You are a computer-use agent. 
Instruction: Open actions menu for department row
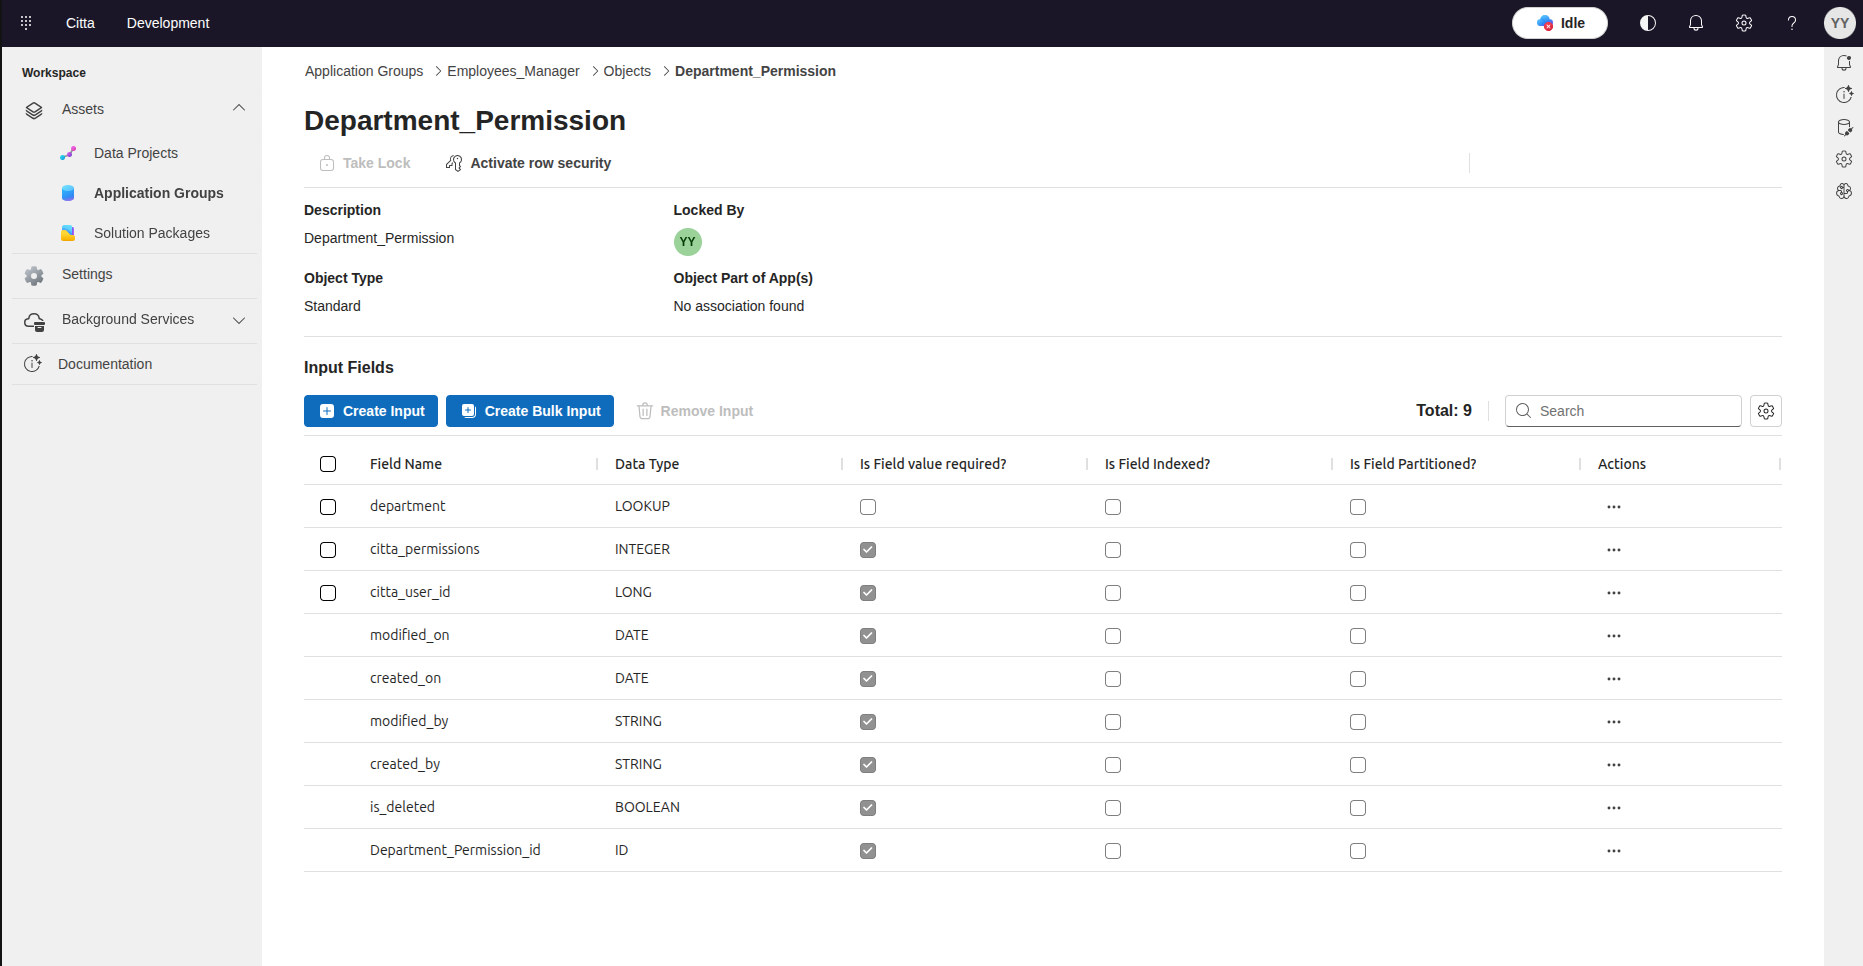(x=1614, y=507)
